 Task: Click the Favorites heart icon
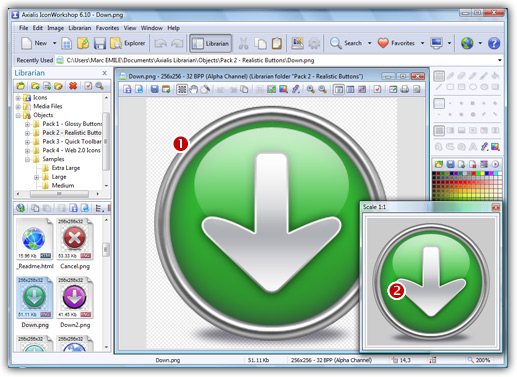[x=383, y=43]
